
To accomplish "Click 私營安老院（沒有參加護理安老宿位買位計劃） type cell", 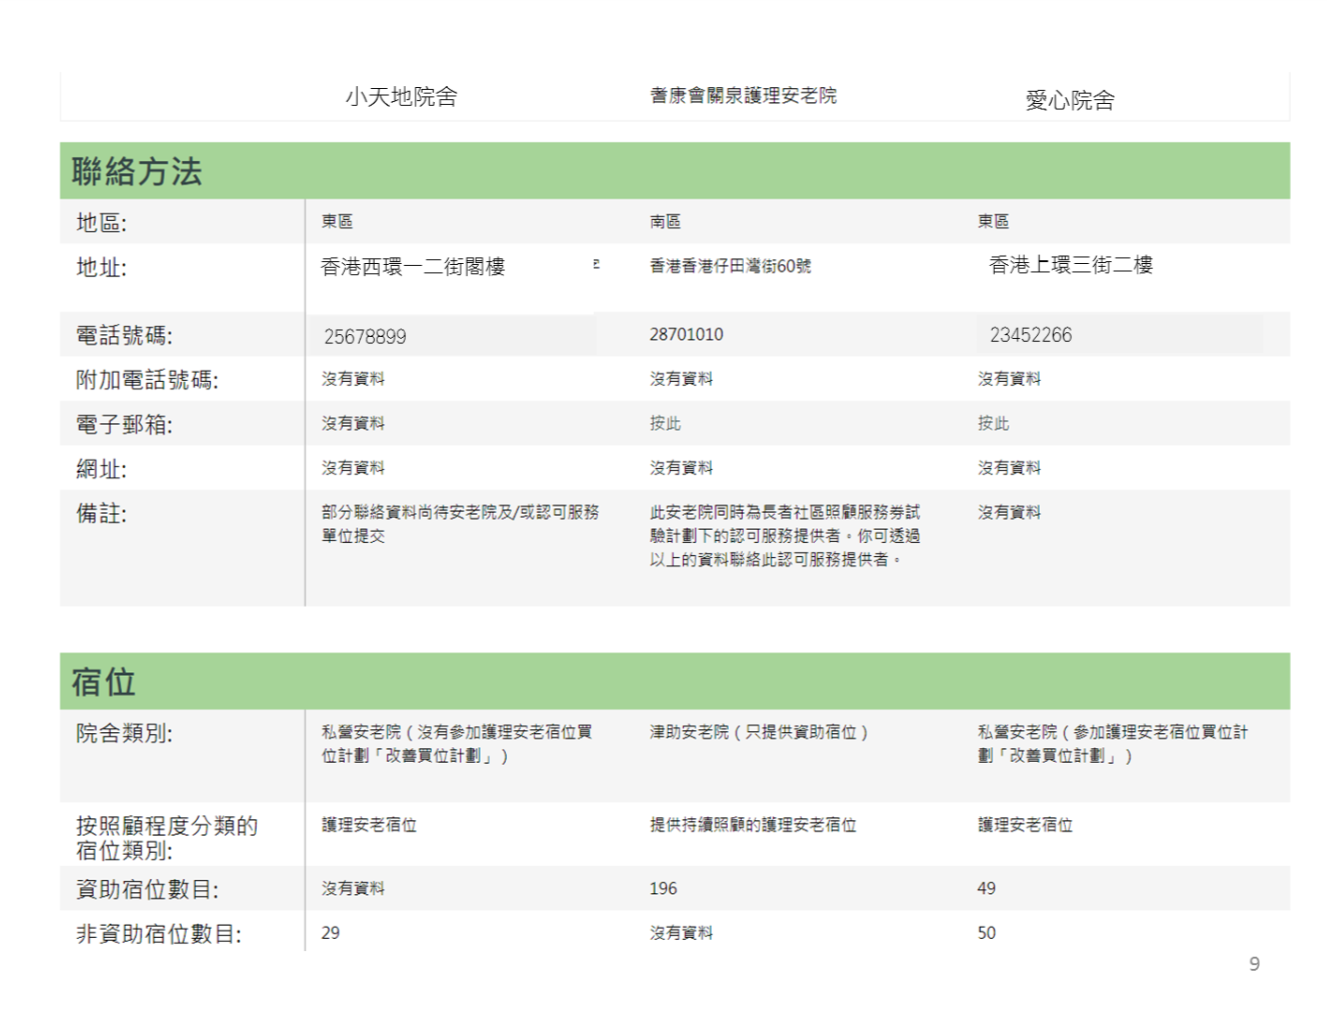I will coord(457,744).
